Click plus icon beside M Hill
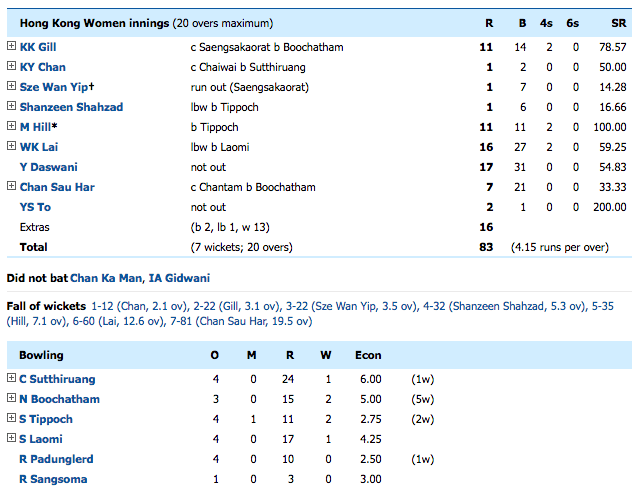The height and width of the screenshot is (491, 639). pos(11,126)
